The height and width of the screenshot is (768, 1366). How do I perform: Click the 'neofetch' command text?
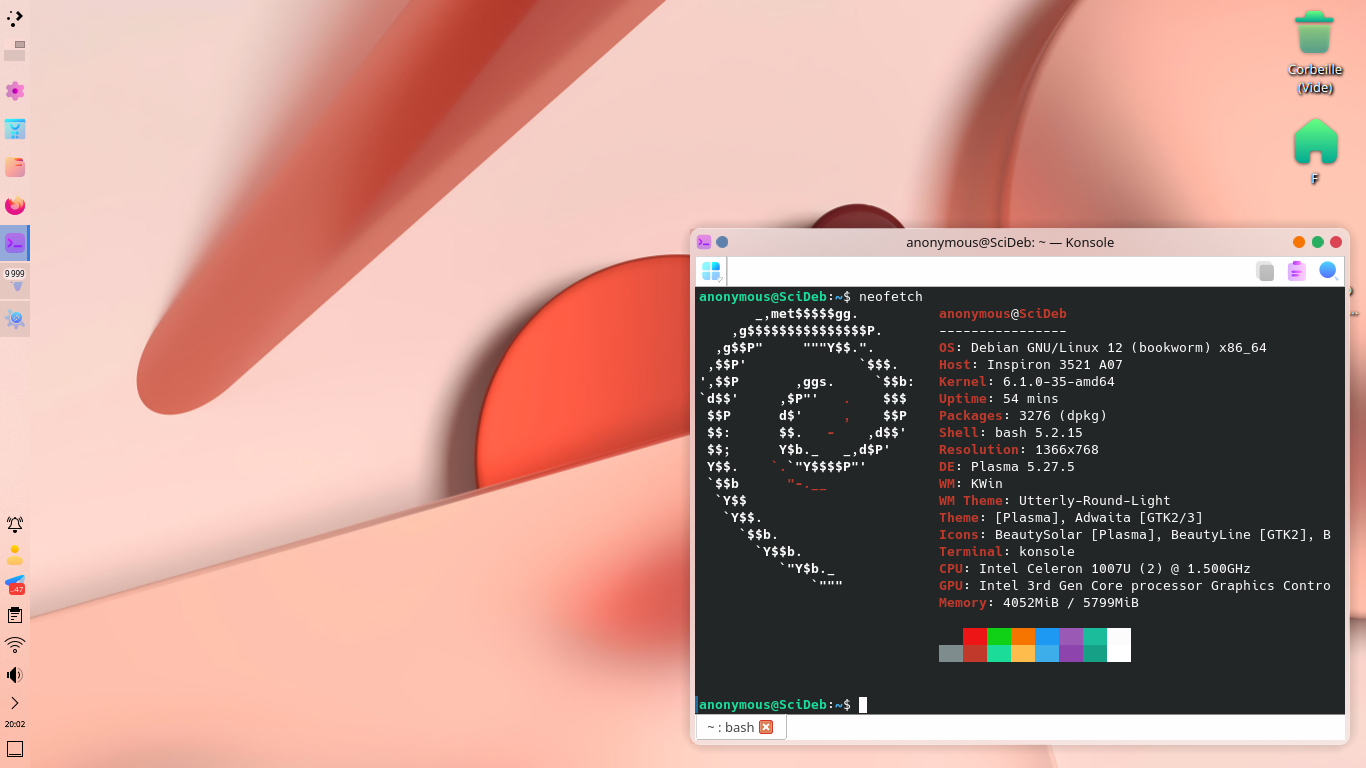point(891,297)
